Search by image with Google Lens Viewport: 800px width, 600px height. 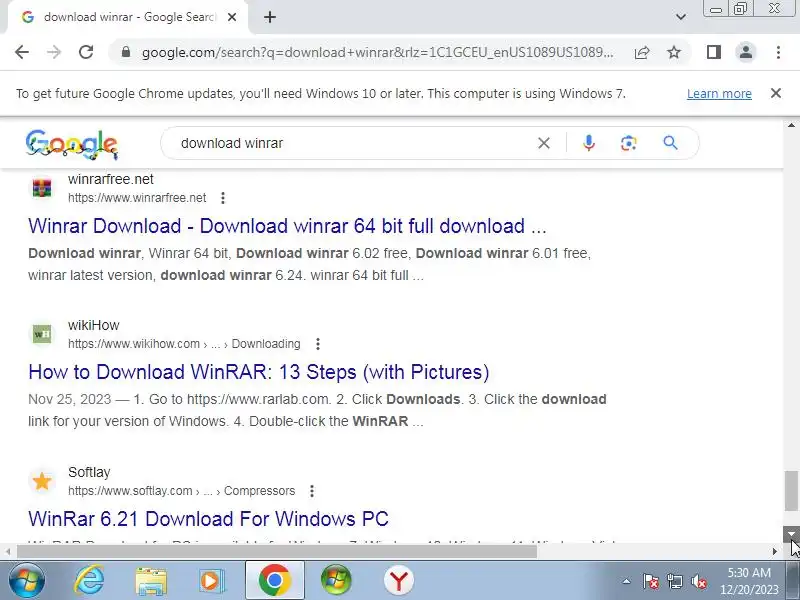tap(629, 143)
